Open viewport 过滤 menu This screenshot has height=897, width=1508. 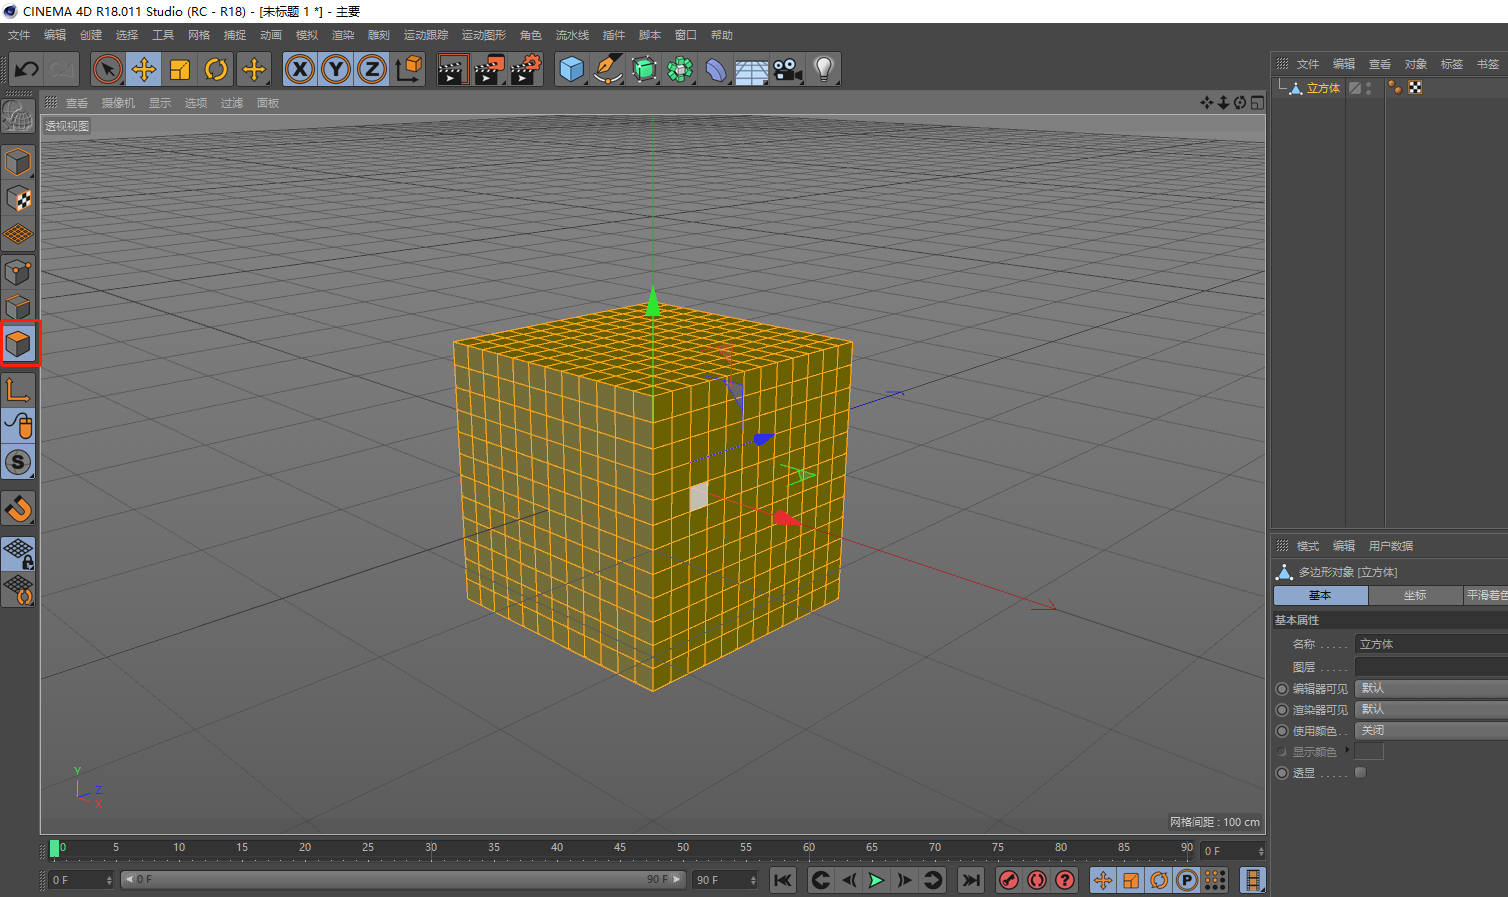[x=232, y=103]
